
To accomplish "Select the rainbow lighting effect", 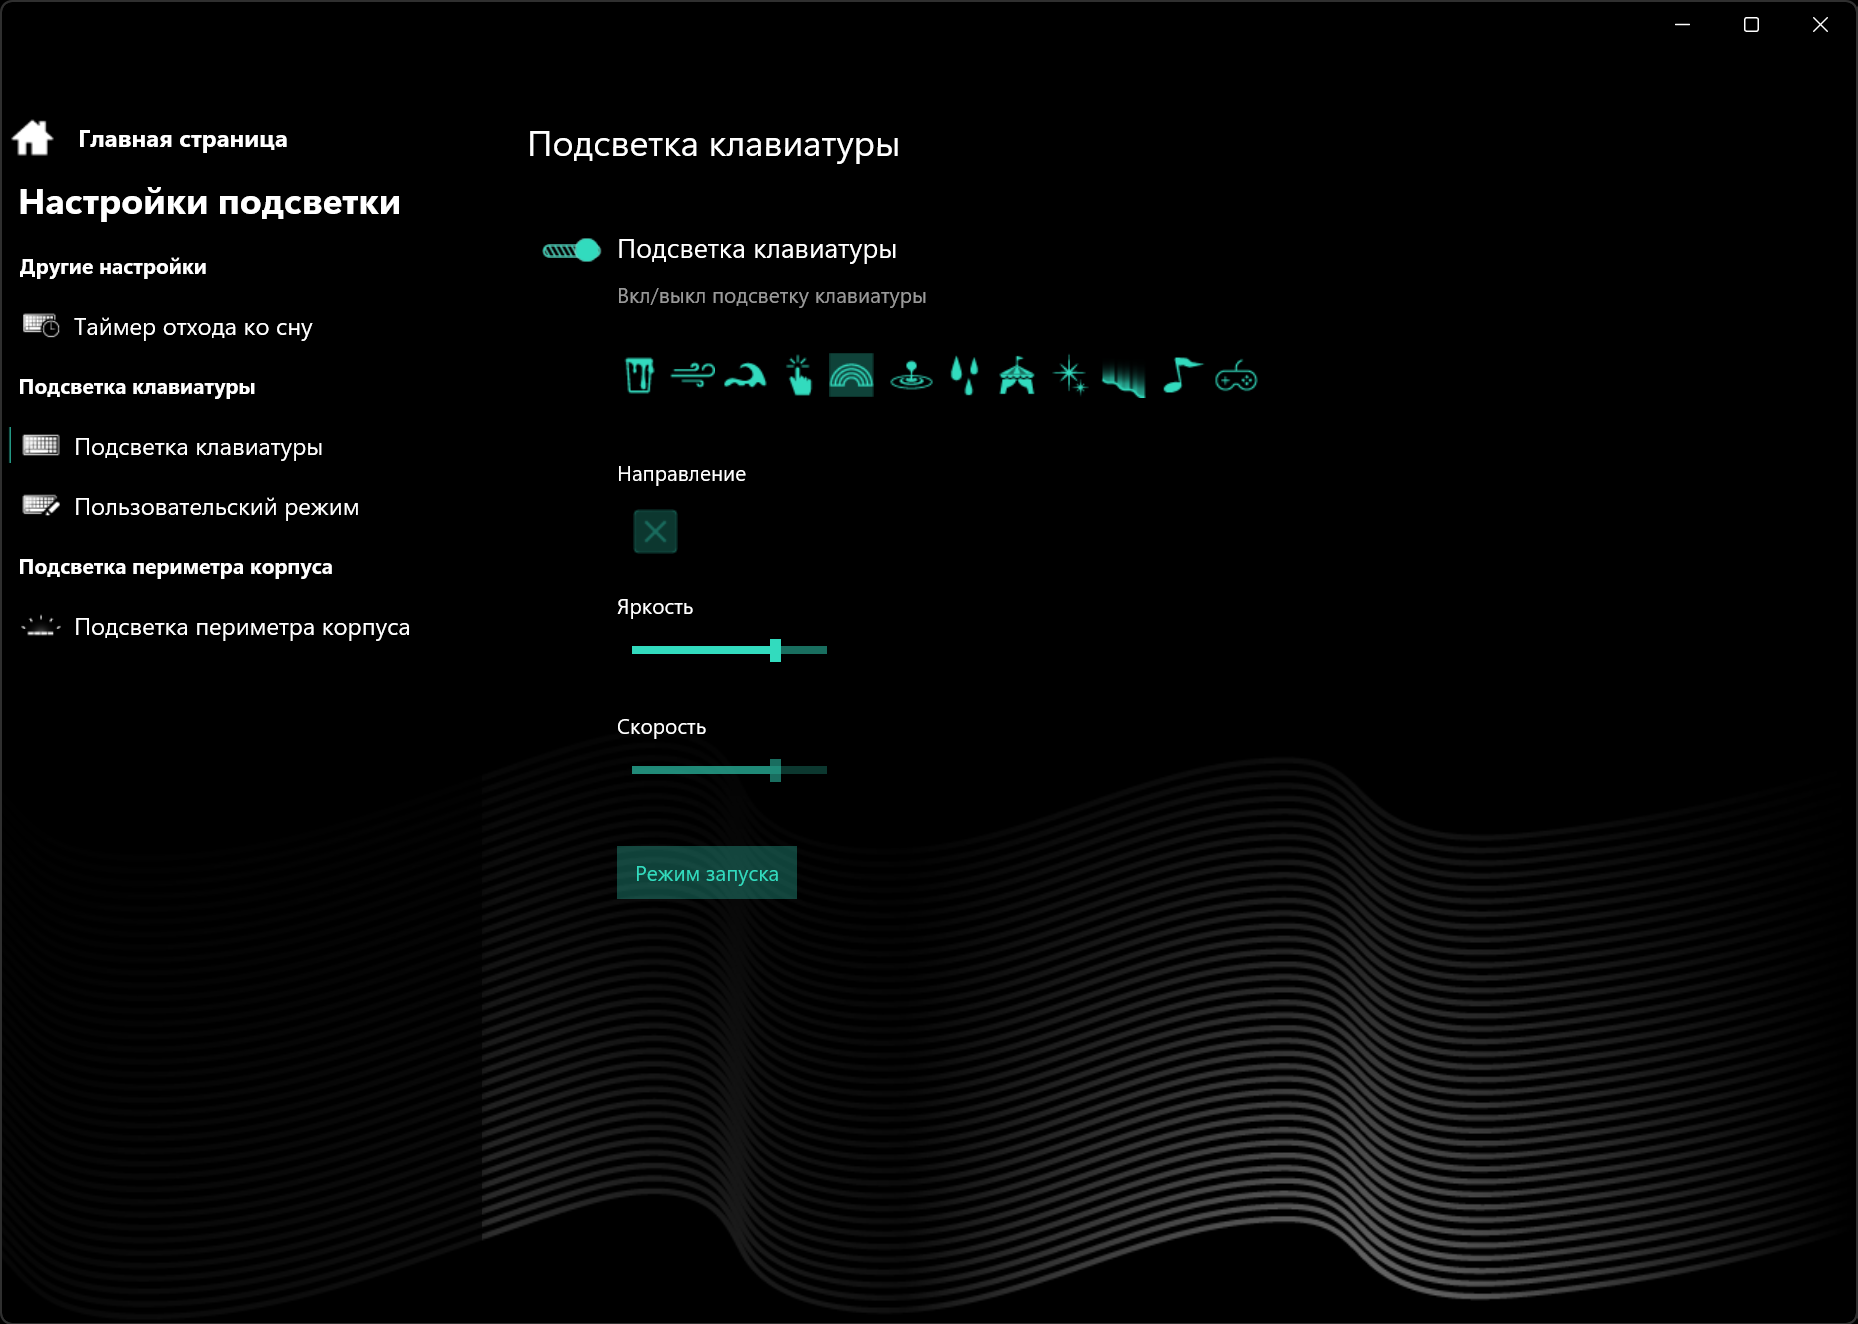I will coord(851,376).
